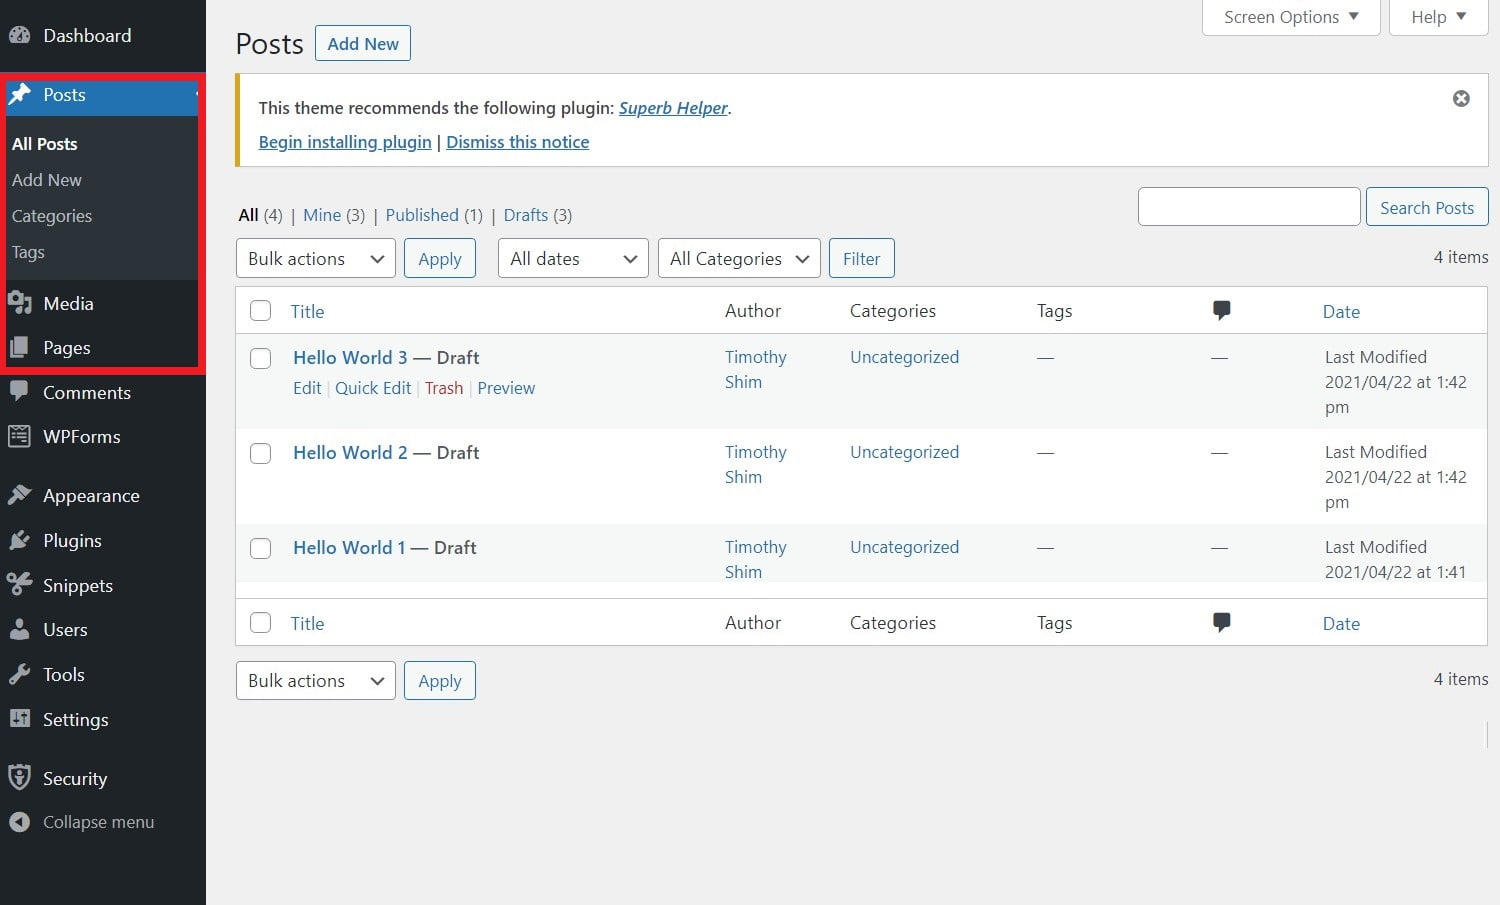The image size is (1500, 905).
Task: Click the Search Posts button
Action: pyautogui.click(x=1427, y=207)
